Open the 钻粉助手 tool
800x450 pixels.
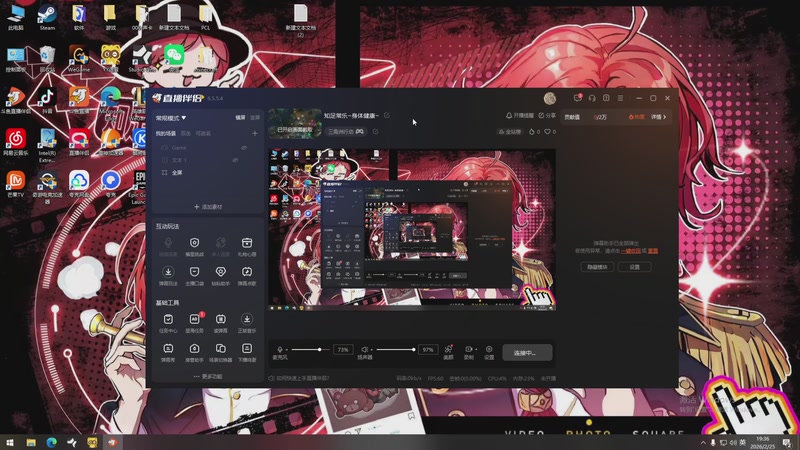point(220,276)
